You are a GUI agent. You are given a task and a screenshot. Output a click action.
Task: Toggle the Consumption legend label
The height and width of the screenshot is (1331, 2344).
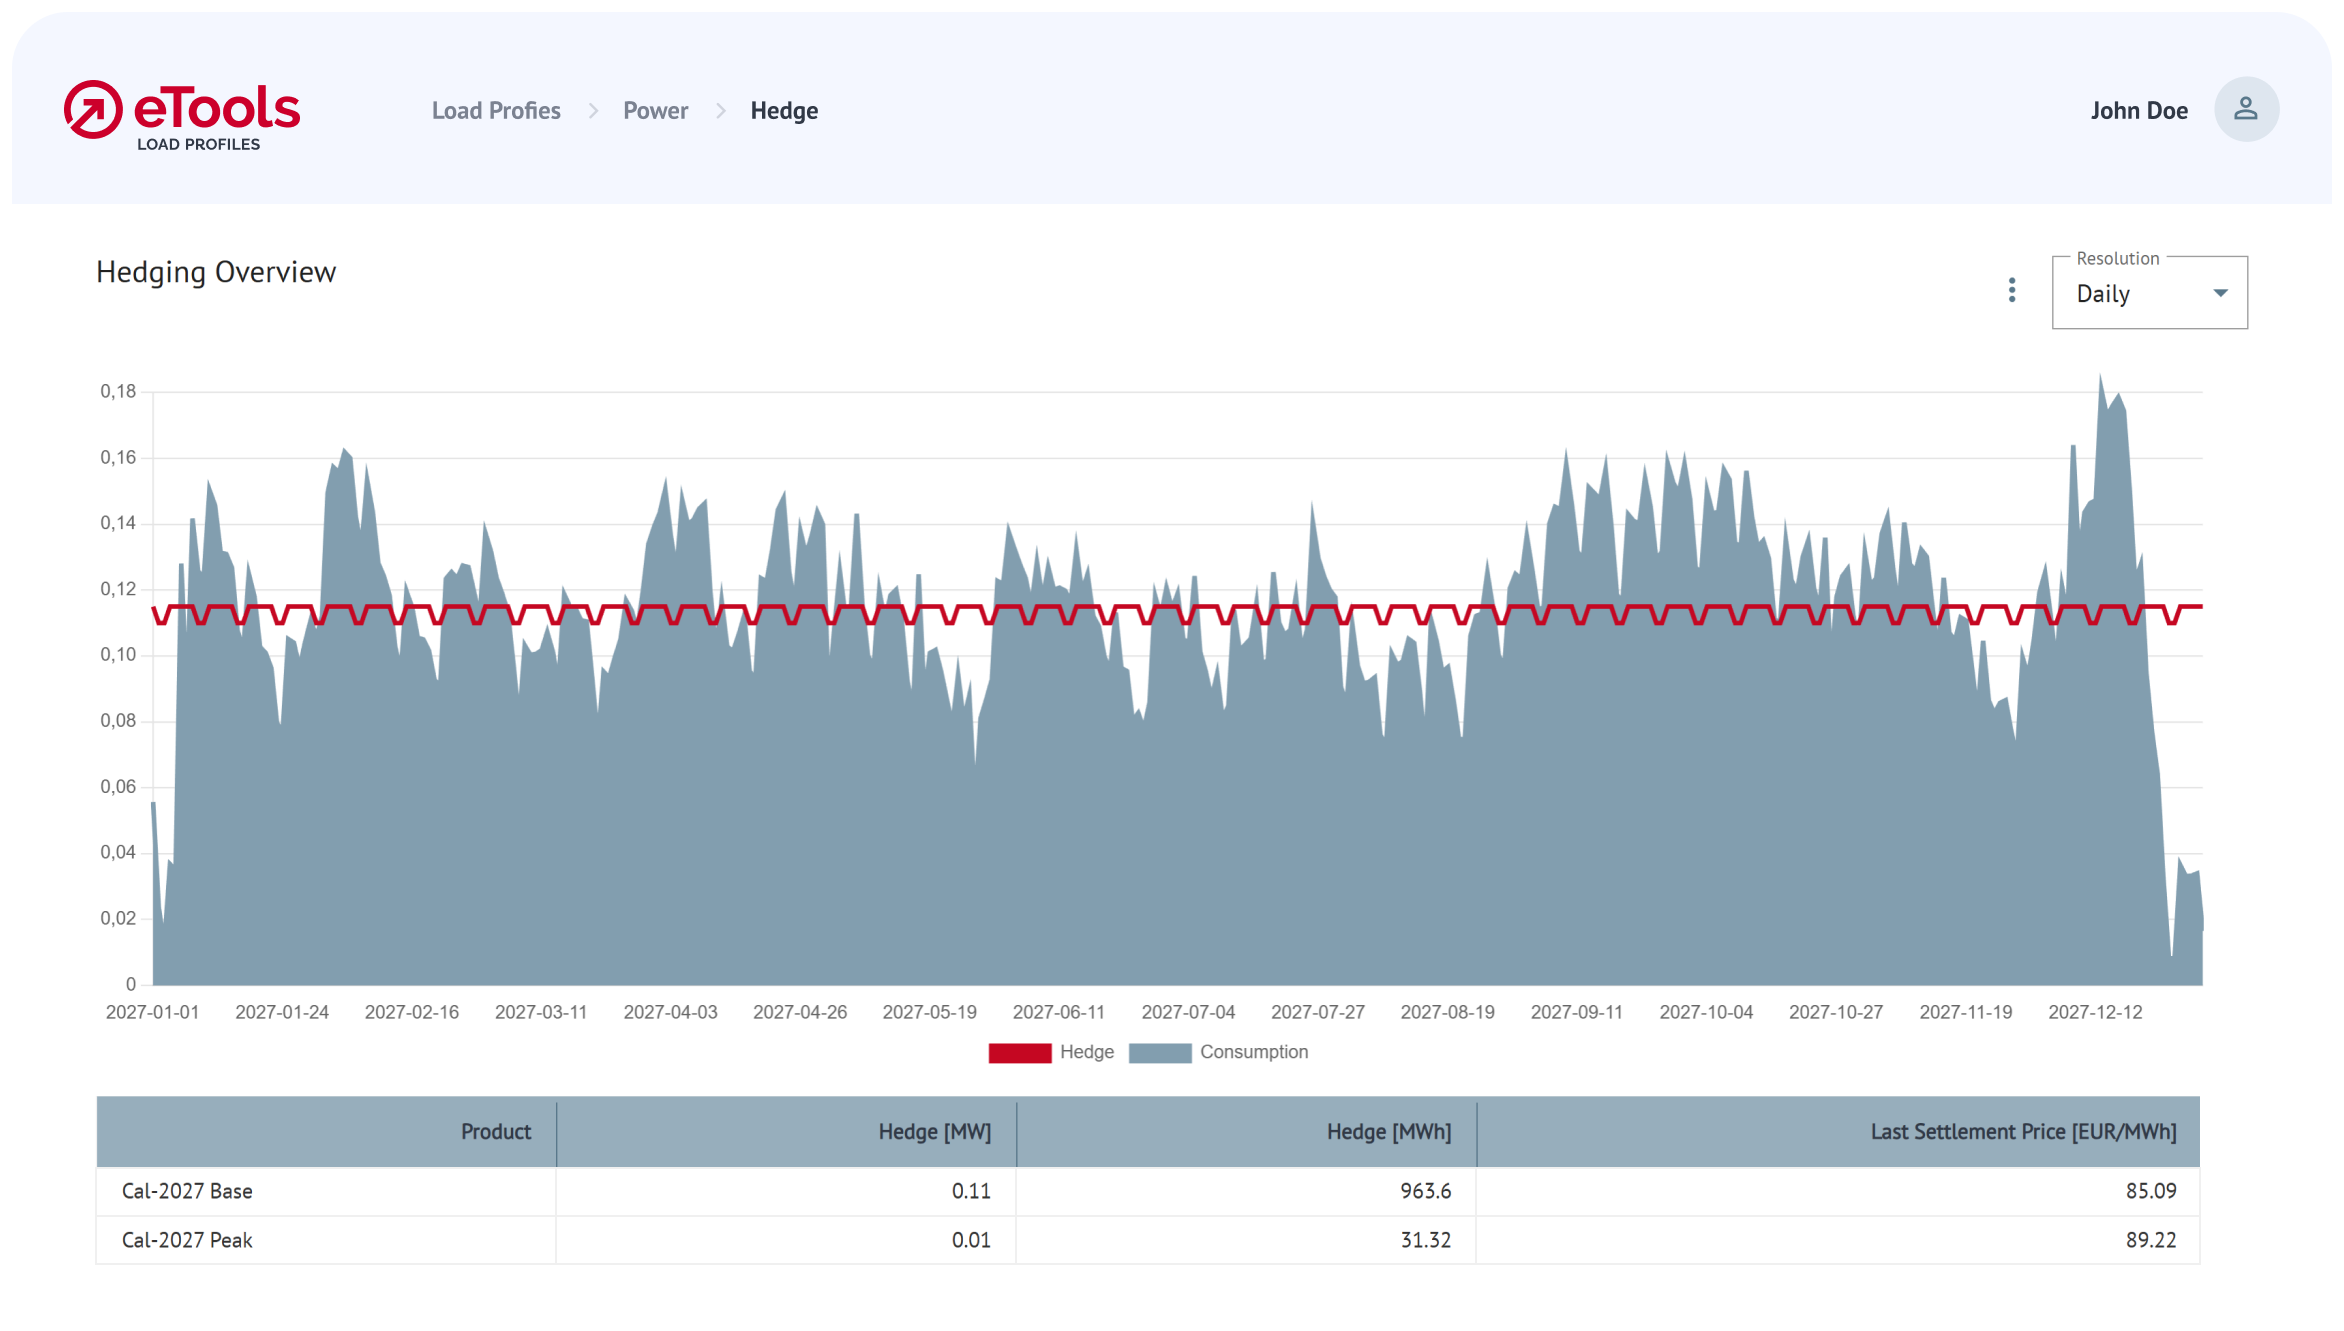click(x=1253, y=1052)
